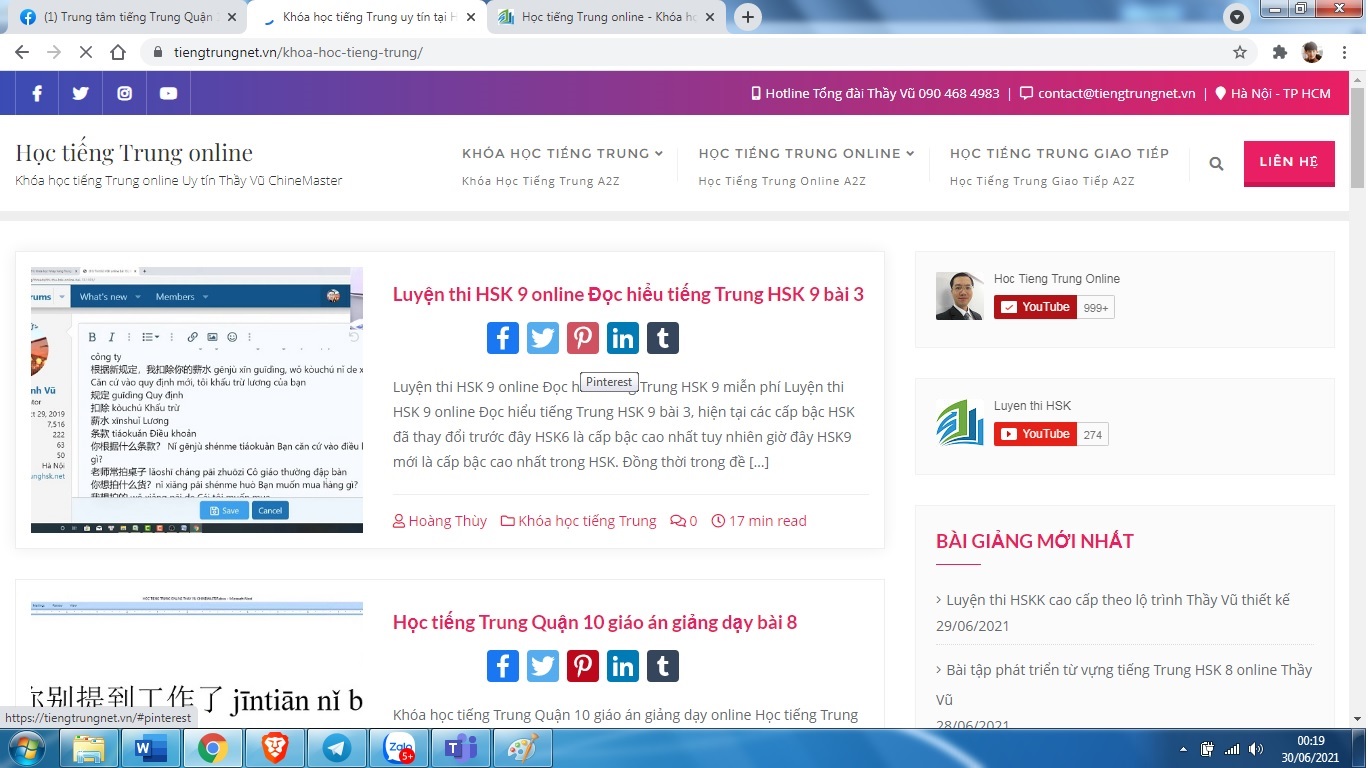Open Brave browser from the taskbar
This screenshot has width=1368, height=768.
(x=273, y=748)
